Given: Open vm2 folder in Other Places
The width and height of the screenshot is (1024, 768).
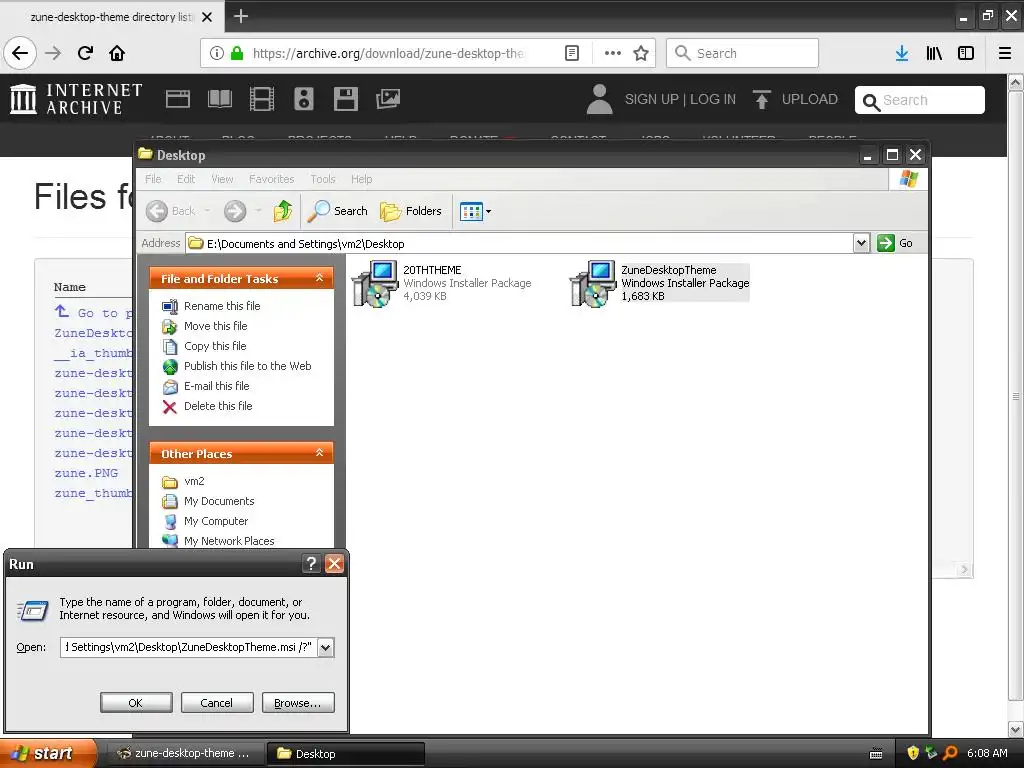Looking at the screenshot, I should point(183,481).
